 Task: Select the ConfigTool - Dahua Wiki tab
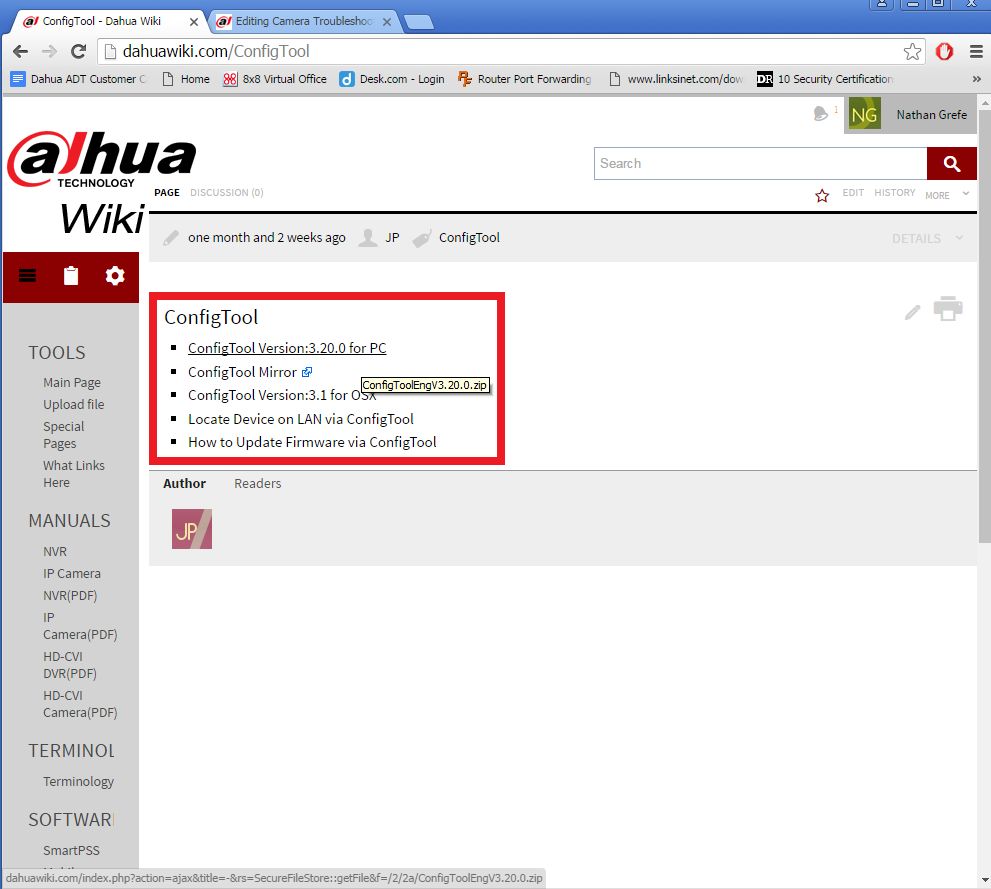[x=101, y=21]
